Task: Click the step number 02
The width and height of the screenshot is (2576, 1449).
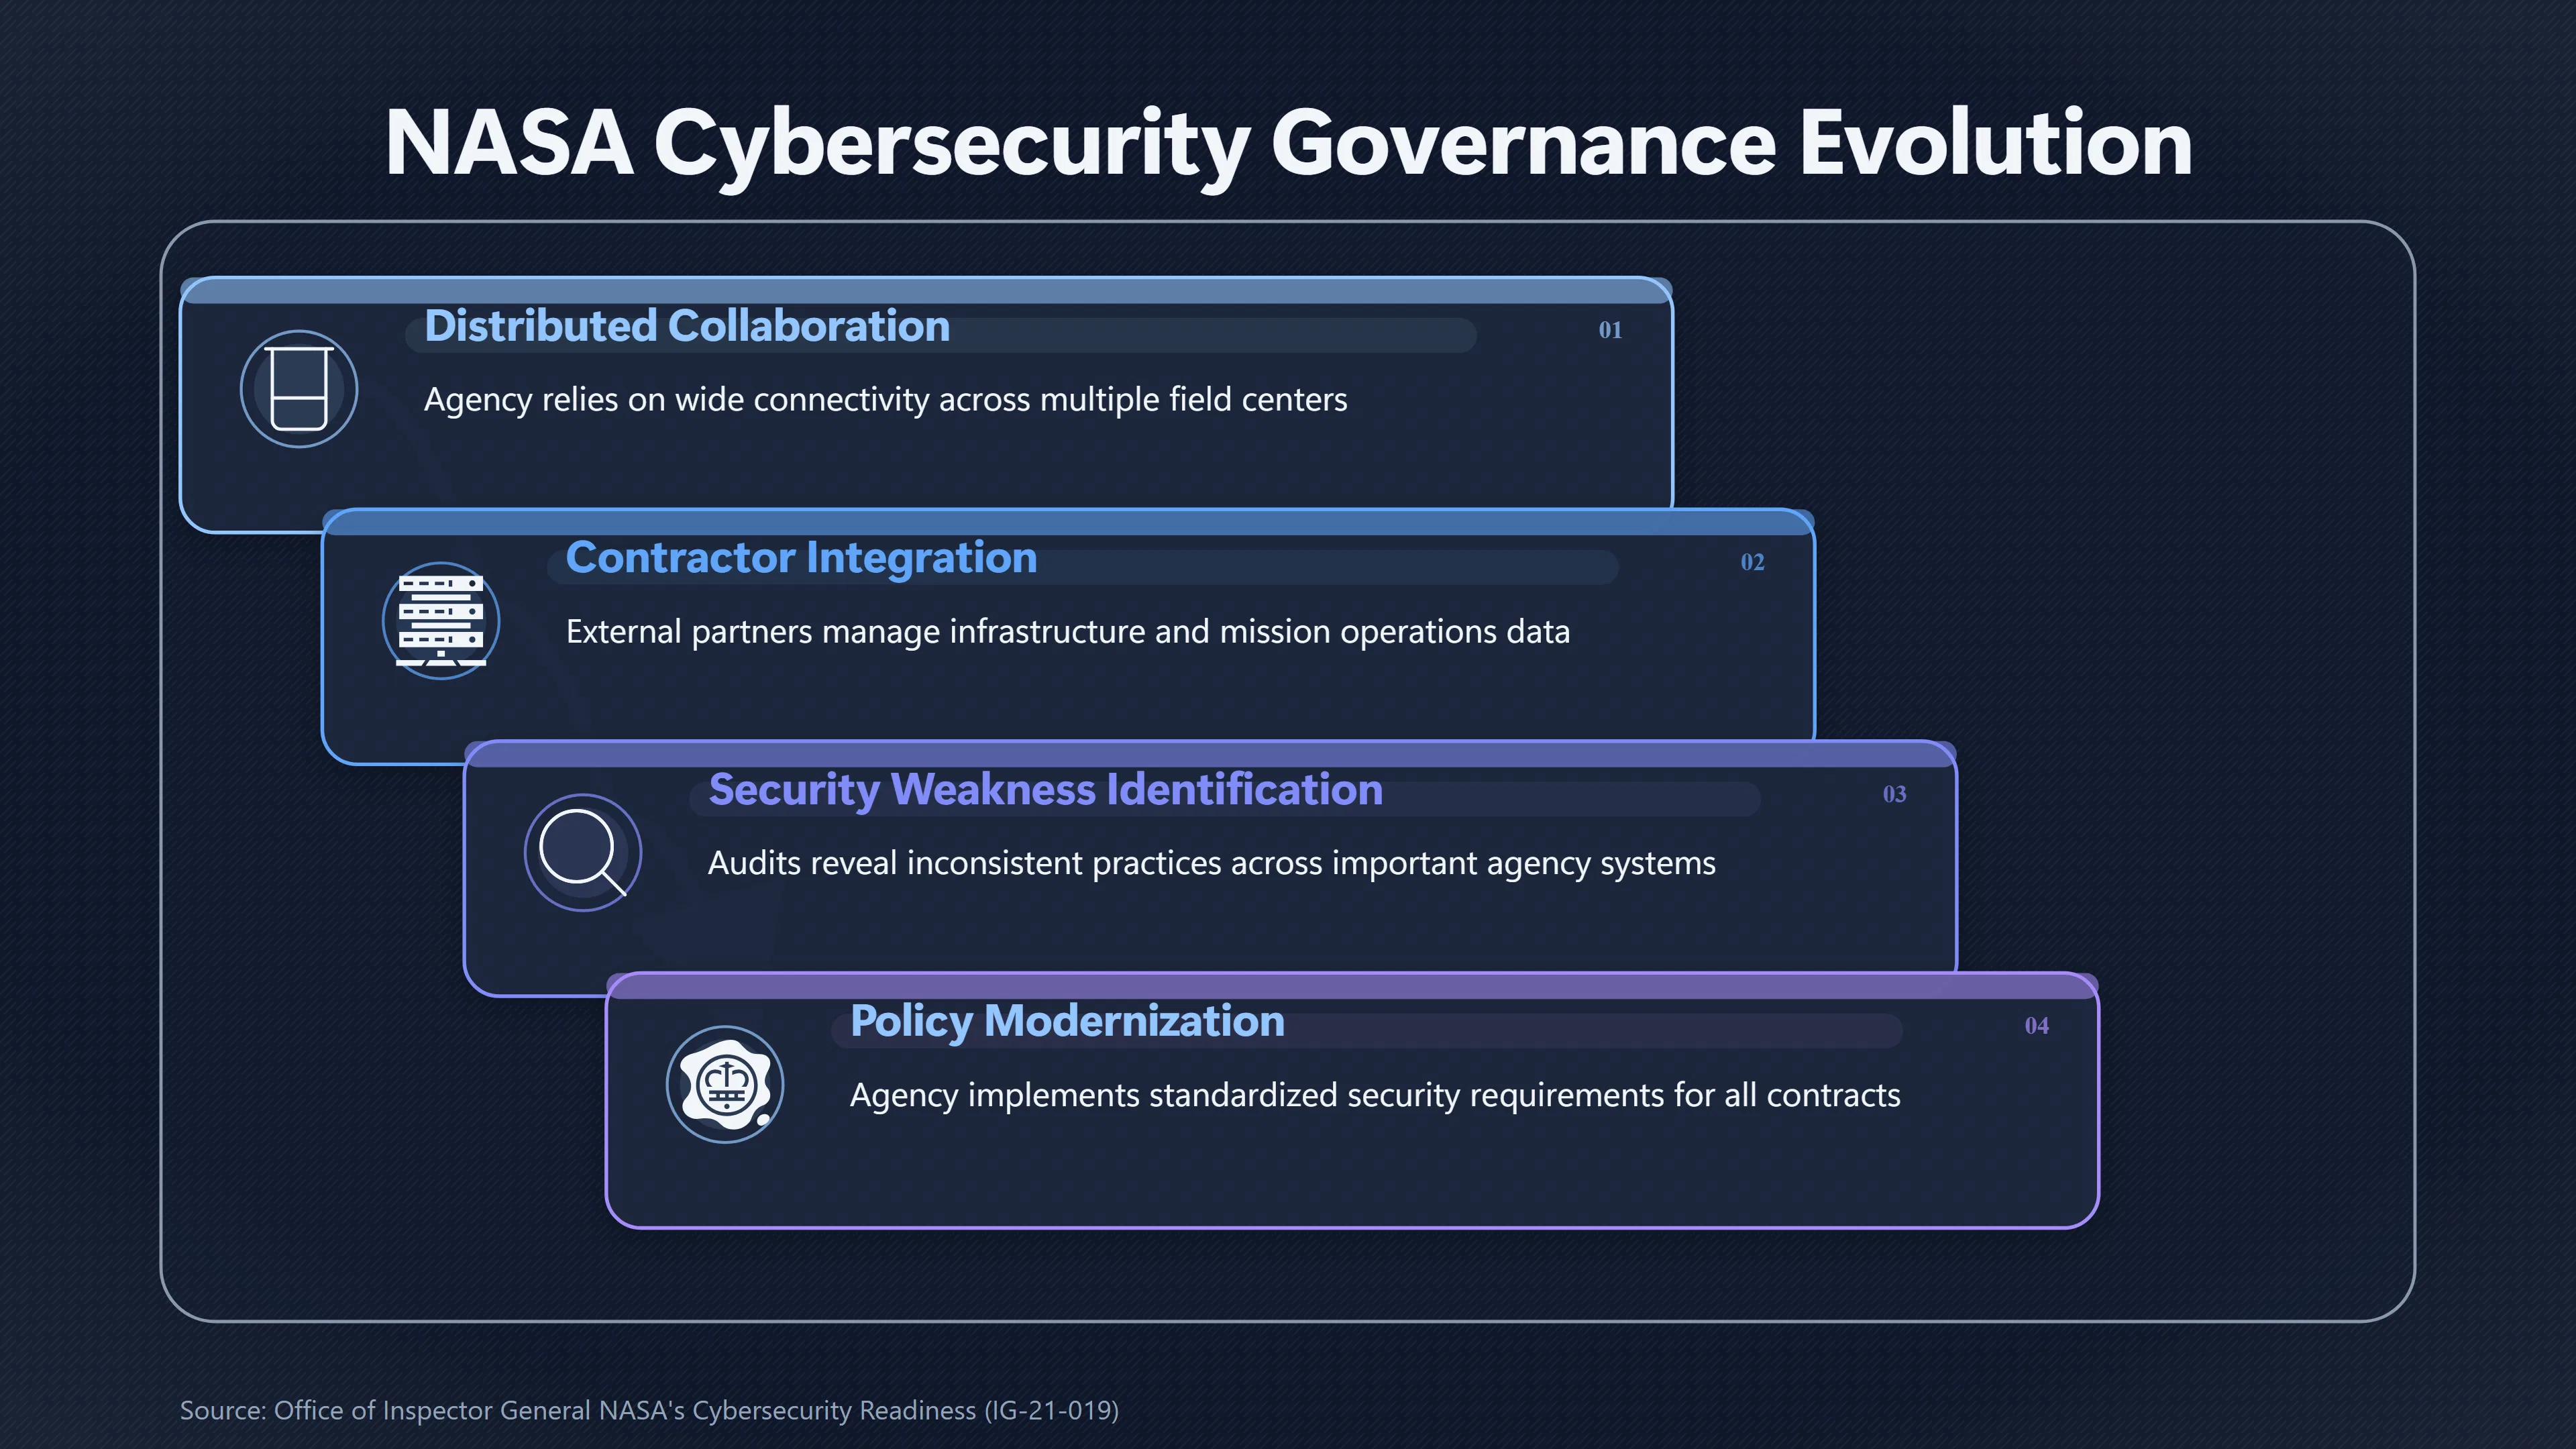Action: point(1752,562)
